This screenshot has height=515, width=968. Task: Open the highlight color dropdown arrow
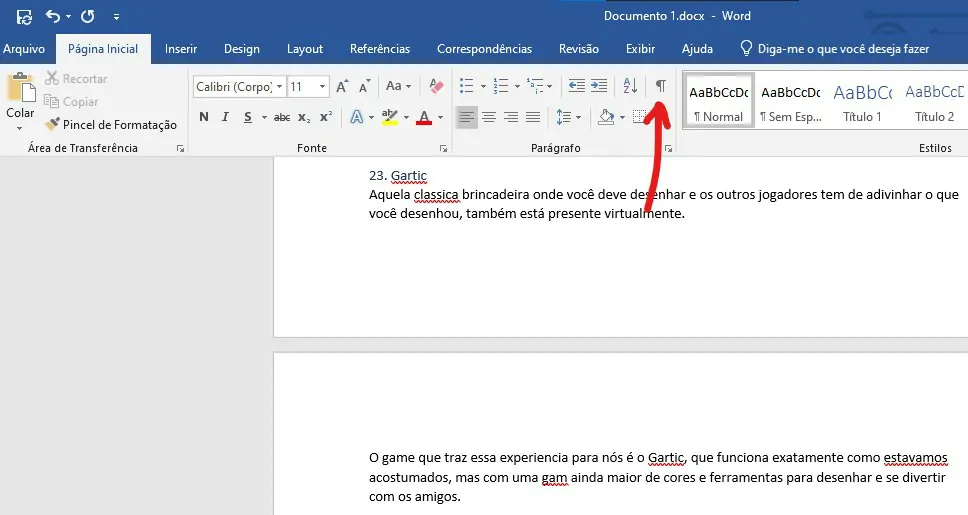406,117
